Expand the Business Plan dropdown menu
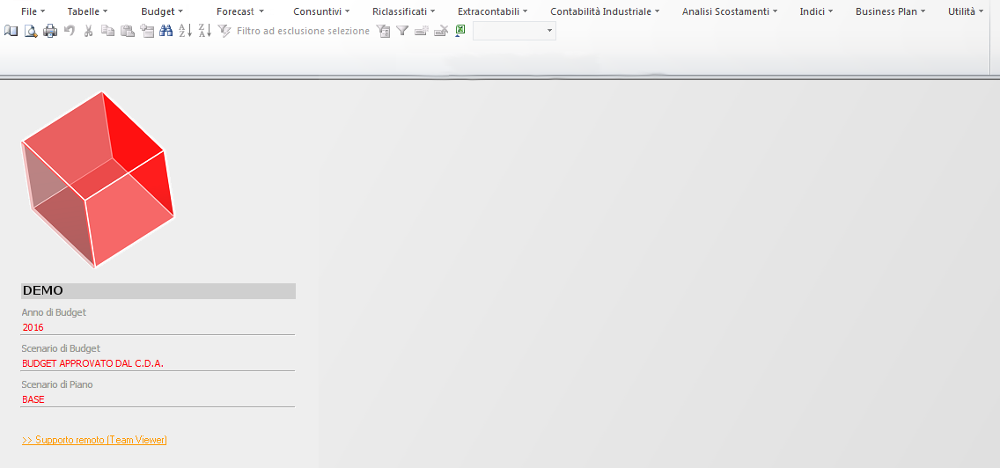 pyautogui.click(x=890, y=11)
